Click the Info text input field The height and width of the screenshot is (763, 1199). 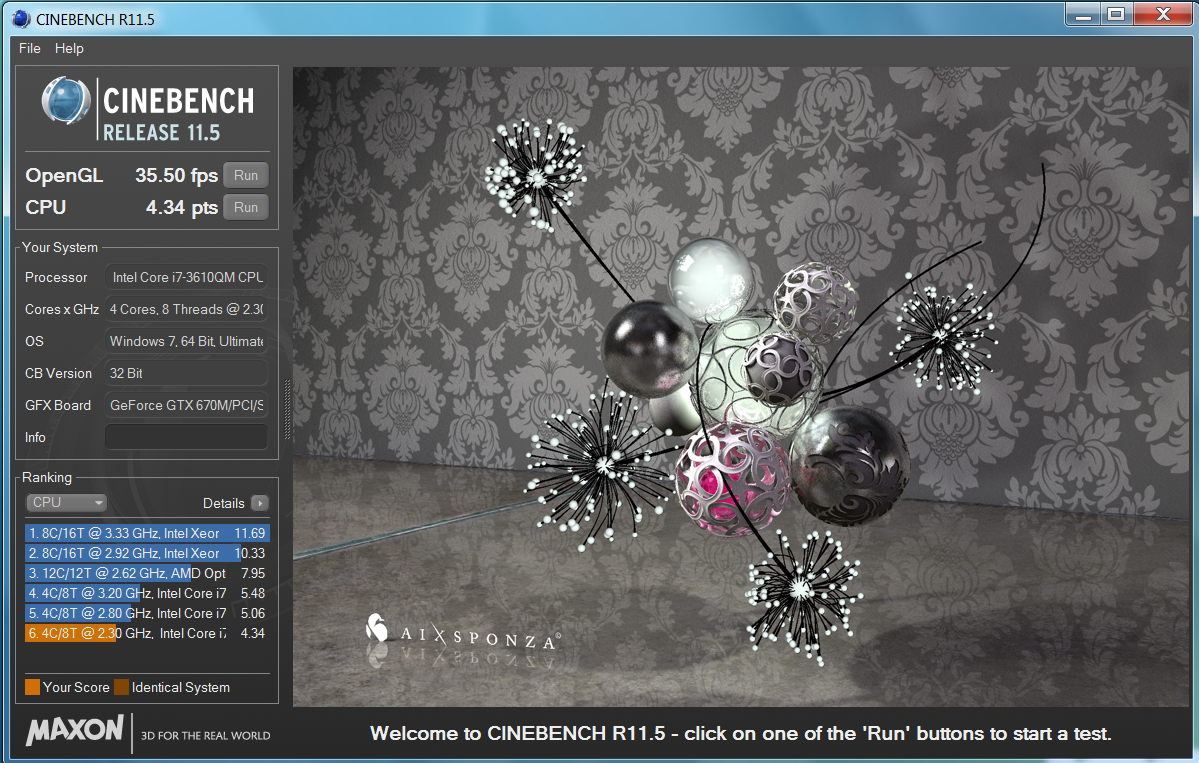pos(186,437)
